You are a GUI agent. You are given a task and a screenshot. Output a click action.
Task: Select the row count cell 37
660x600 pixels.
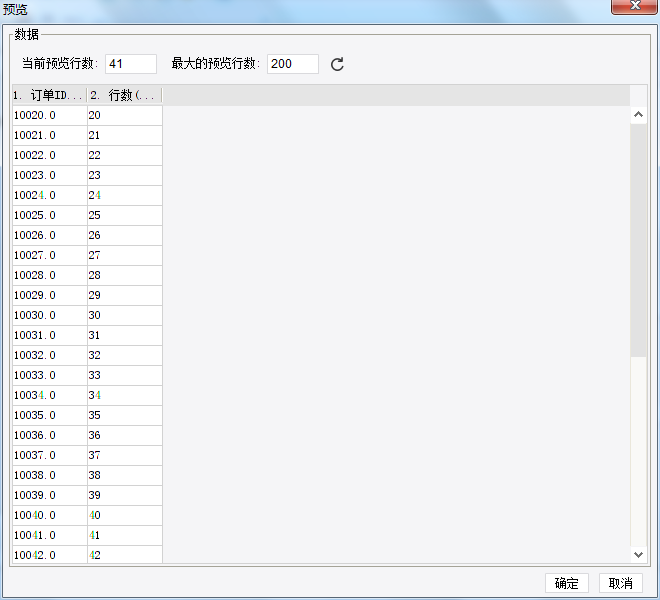[x=125, y=455]
